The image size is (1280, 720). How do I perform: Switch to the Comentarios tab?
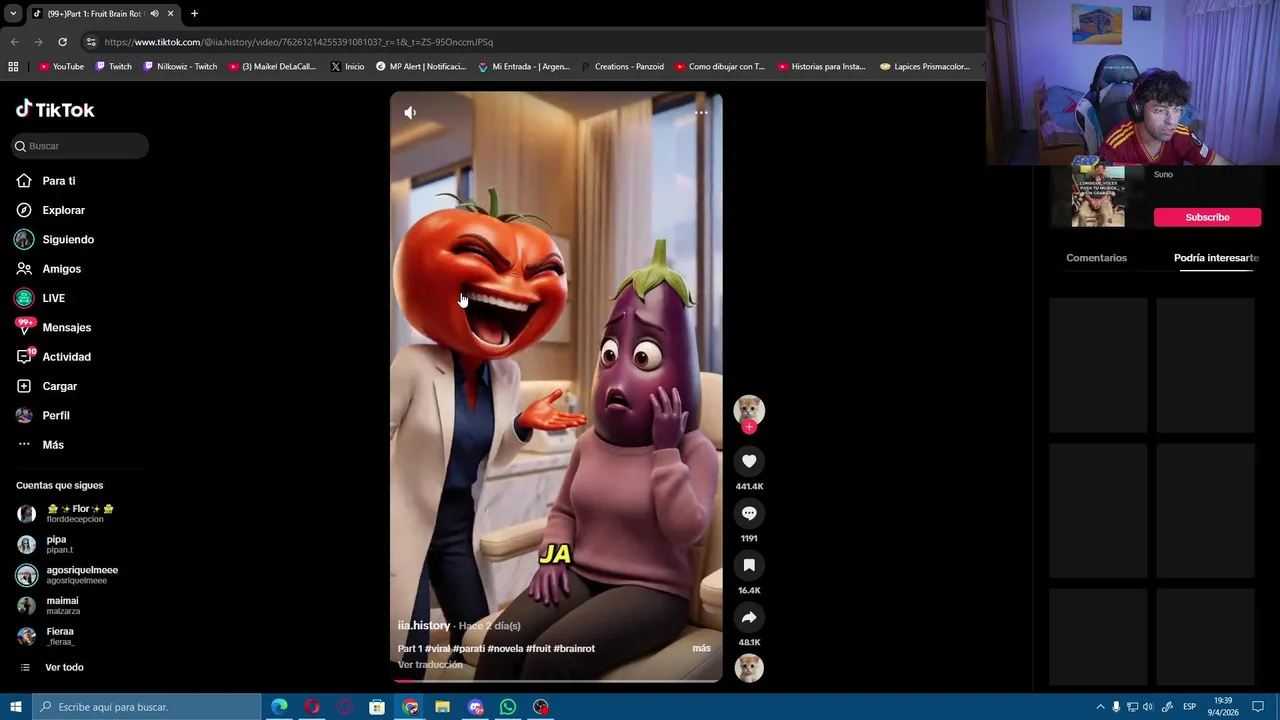(x=1096, y=258)
